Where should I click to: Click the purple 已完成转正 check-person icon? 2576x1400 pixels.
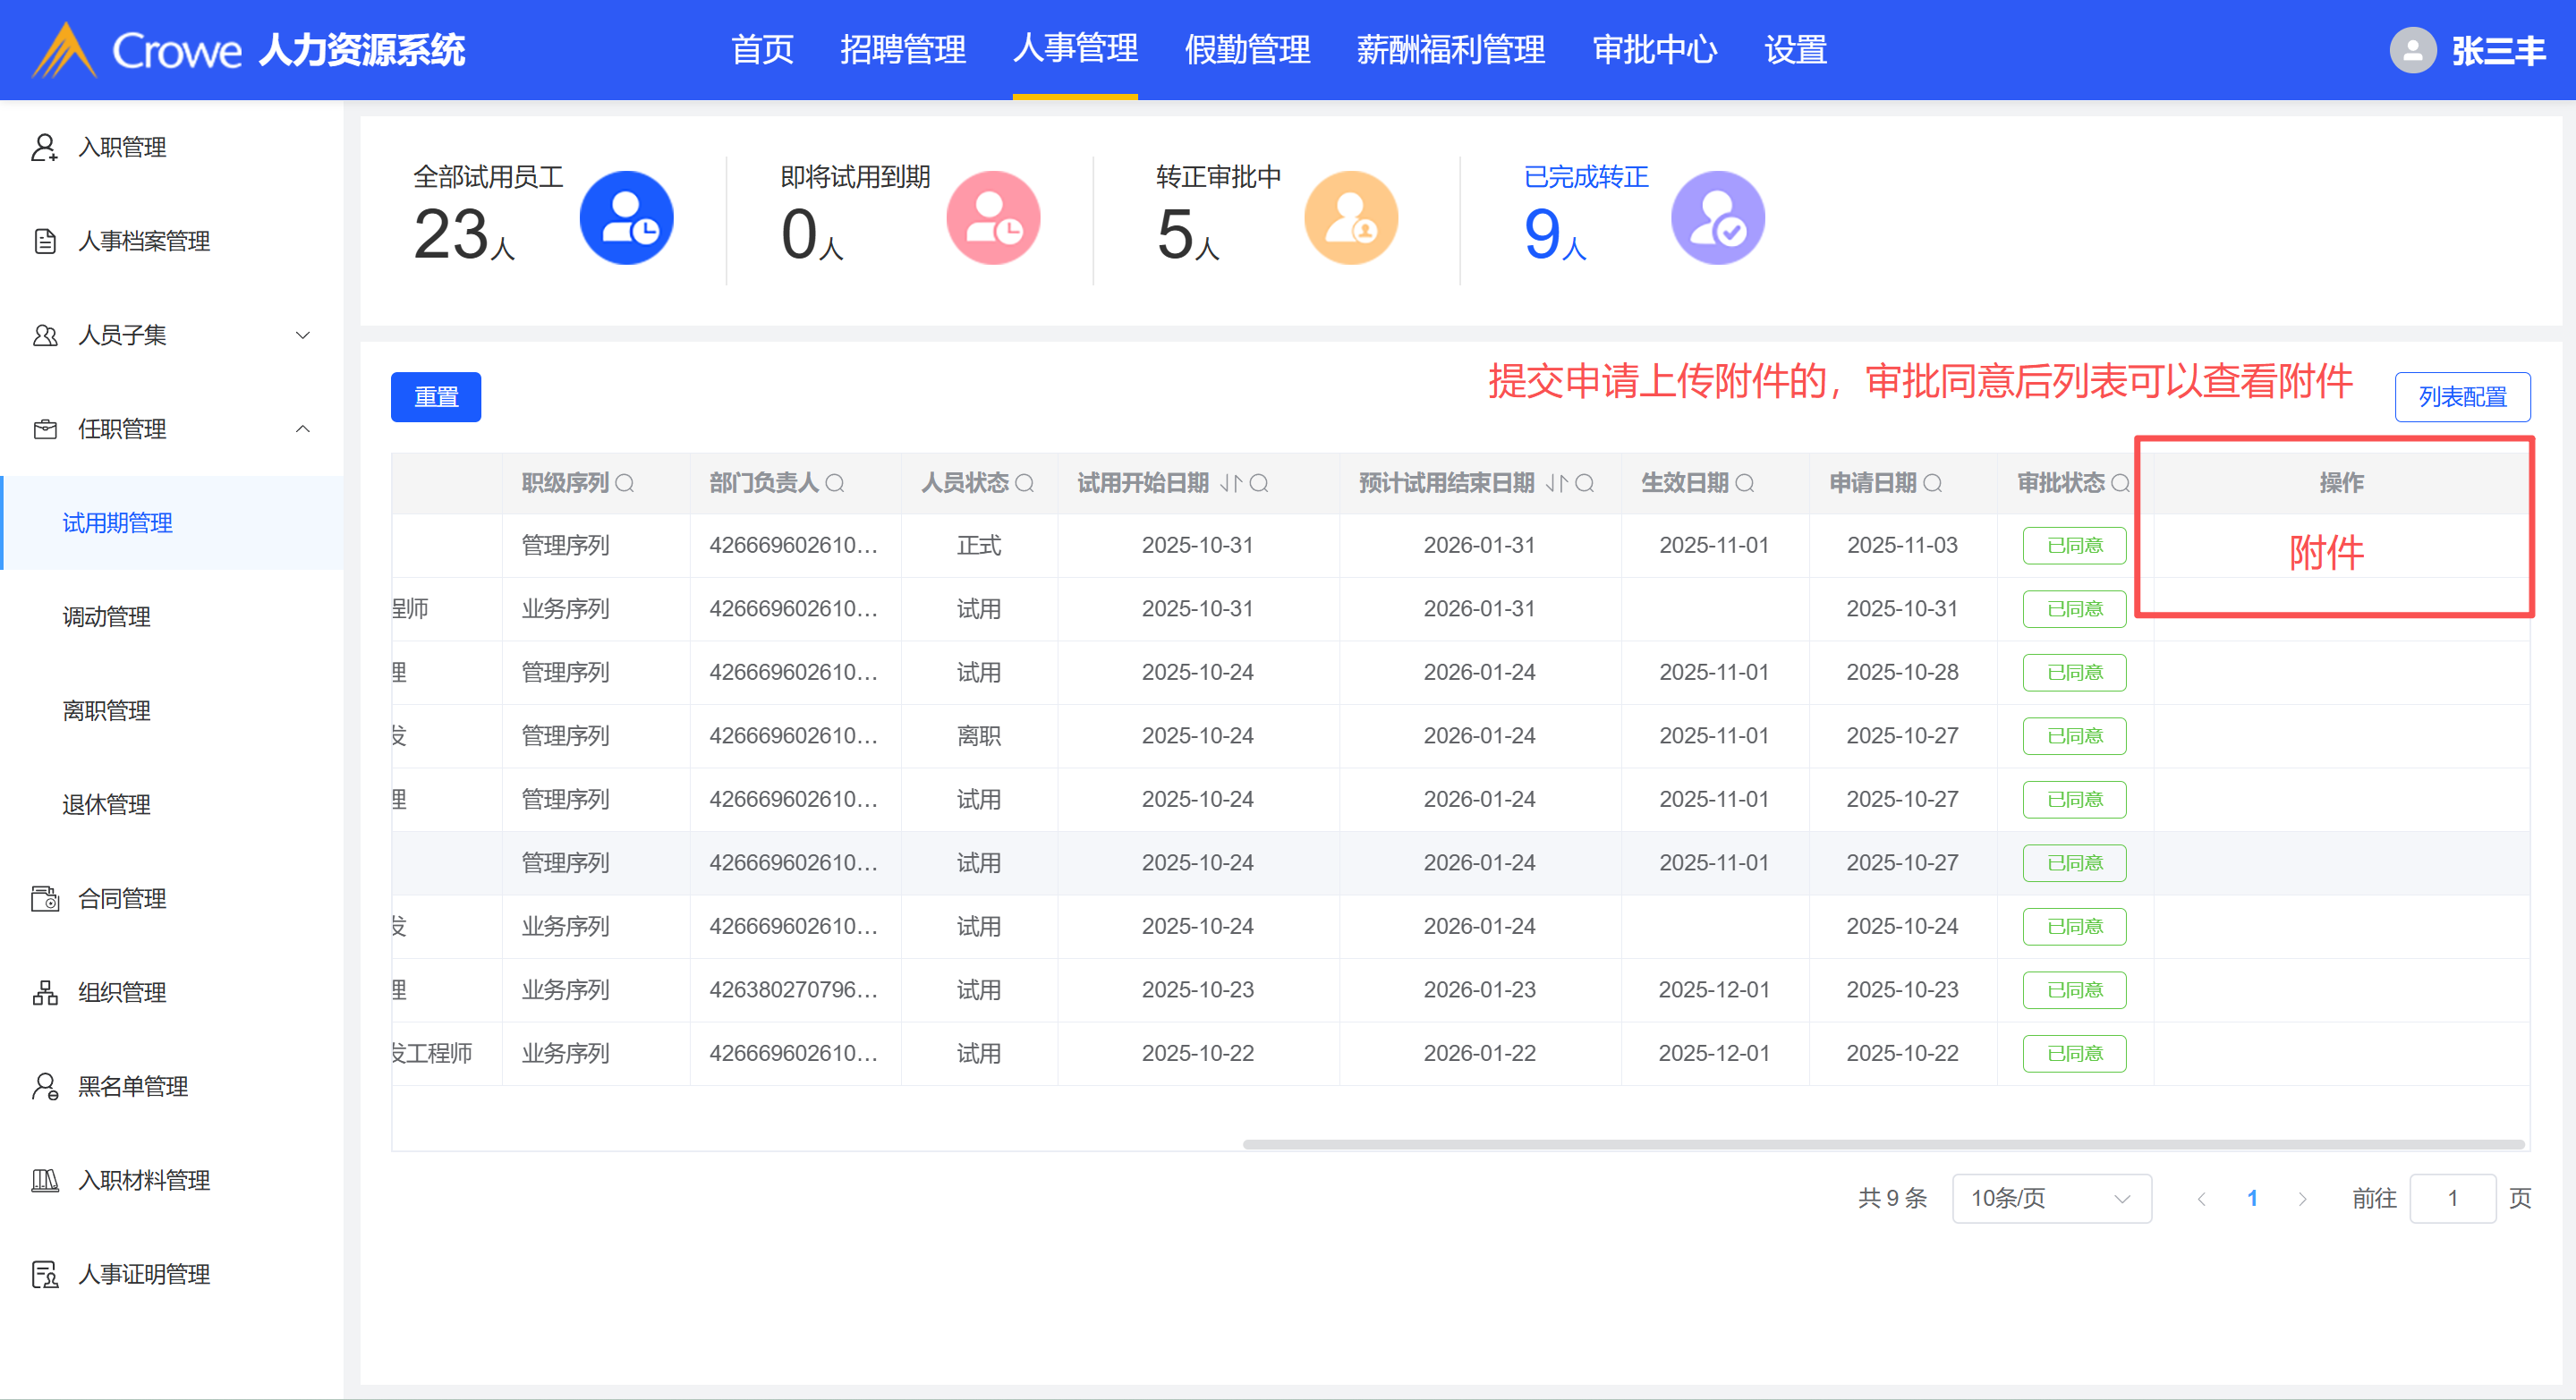tap(1717, 218)
